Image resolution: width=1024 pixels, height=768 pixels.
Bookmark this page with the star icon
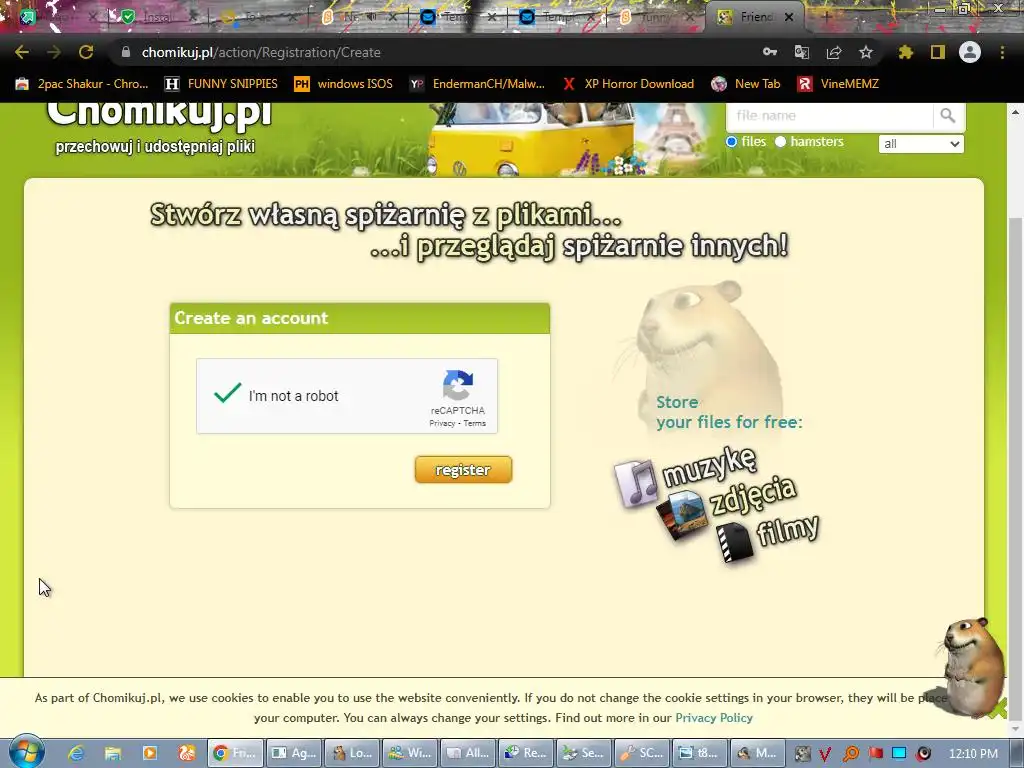coord(866,52)
